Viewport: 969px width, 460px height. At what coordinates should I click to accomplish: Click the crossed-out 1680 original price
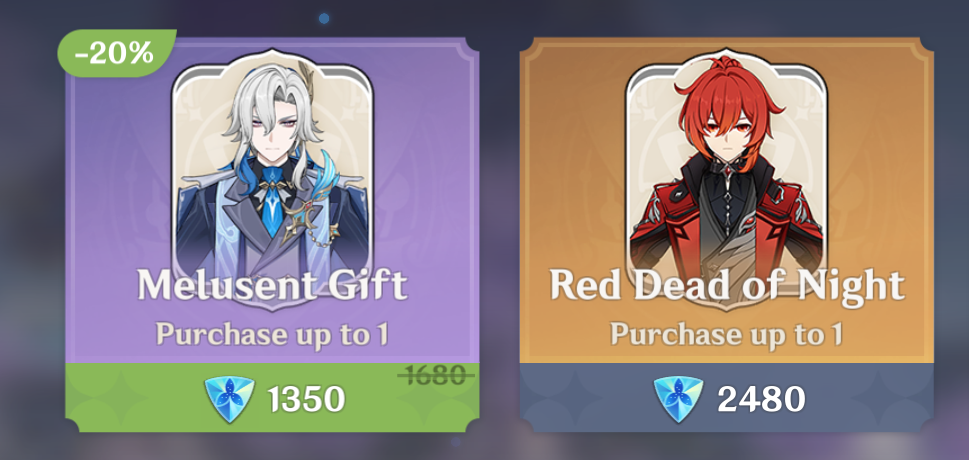click(x=436, y=375)
